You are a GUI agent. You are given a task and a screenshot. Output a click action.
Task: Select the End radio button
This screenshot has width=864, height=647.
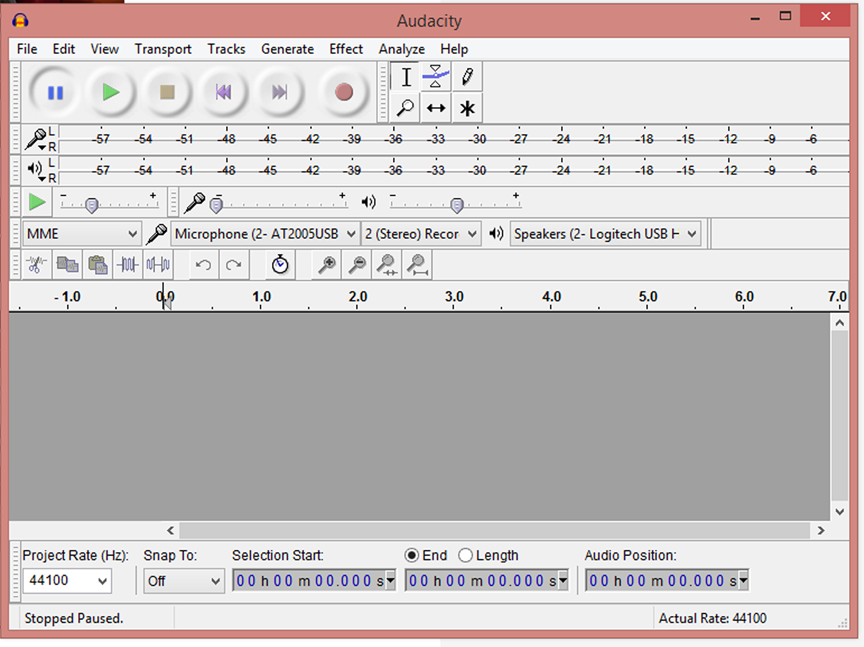point(411,556)
